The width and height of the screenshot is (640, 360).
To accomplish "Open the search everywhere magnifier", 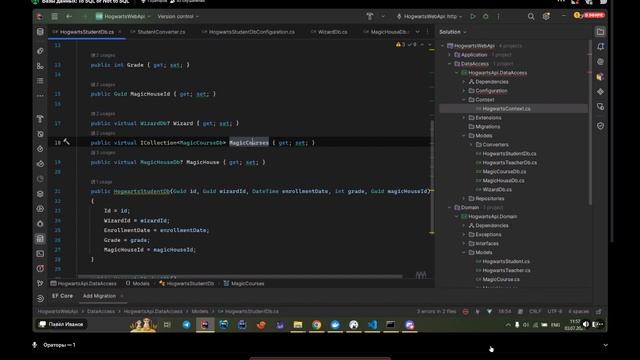I will point(531,16).
